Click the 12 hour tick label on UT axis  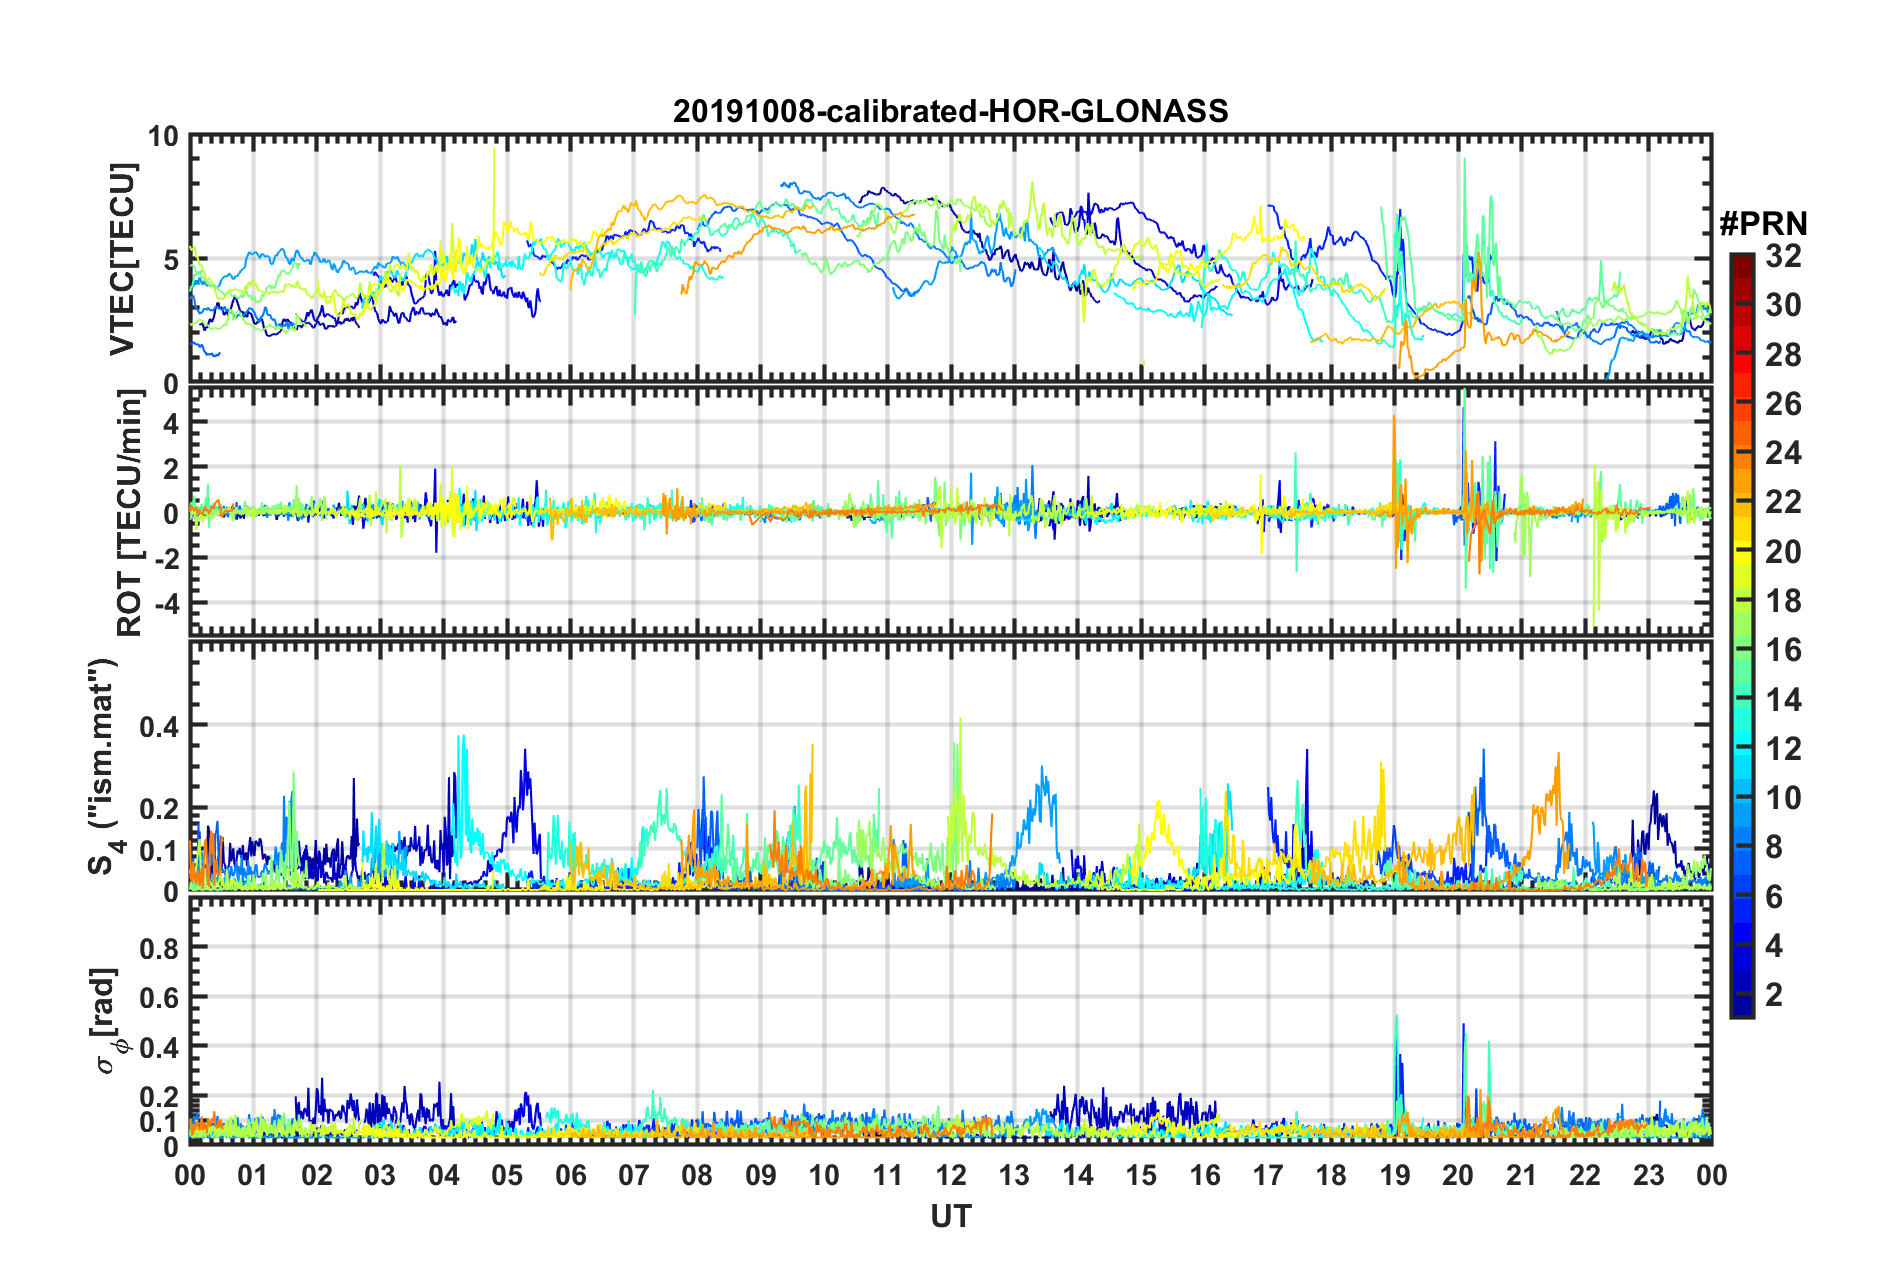951,1175
